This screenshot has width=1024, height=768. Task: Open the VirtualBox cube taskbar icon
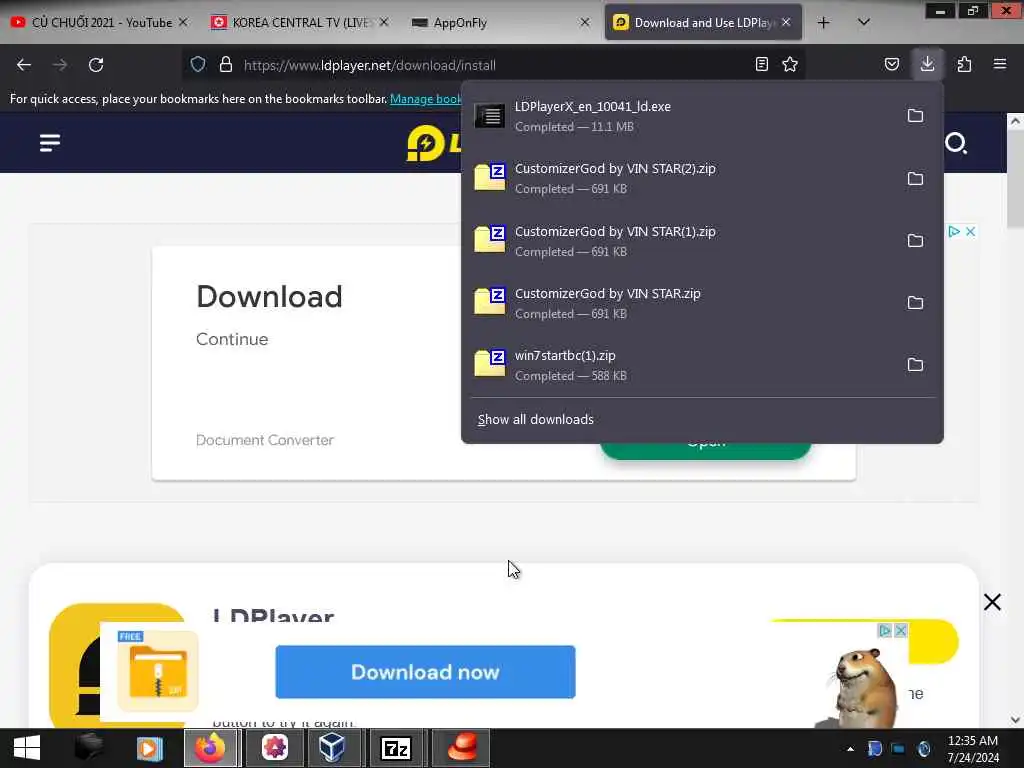(332, 748)
